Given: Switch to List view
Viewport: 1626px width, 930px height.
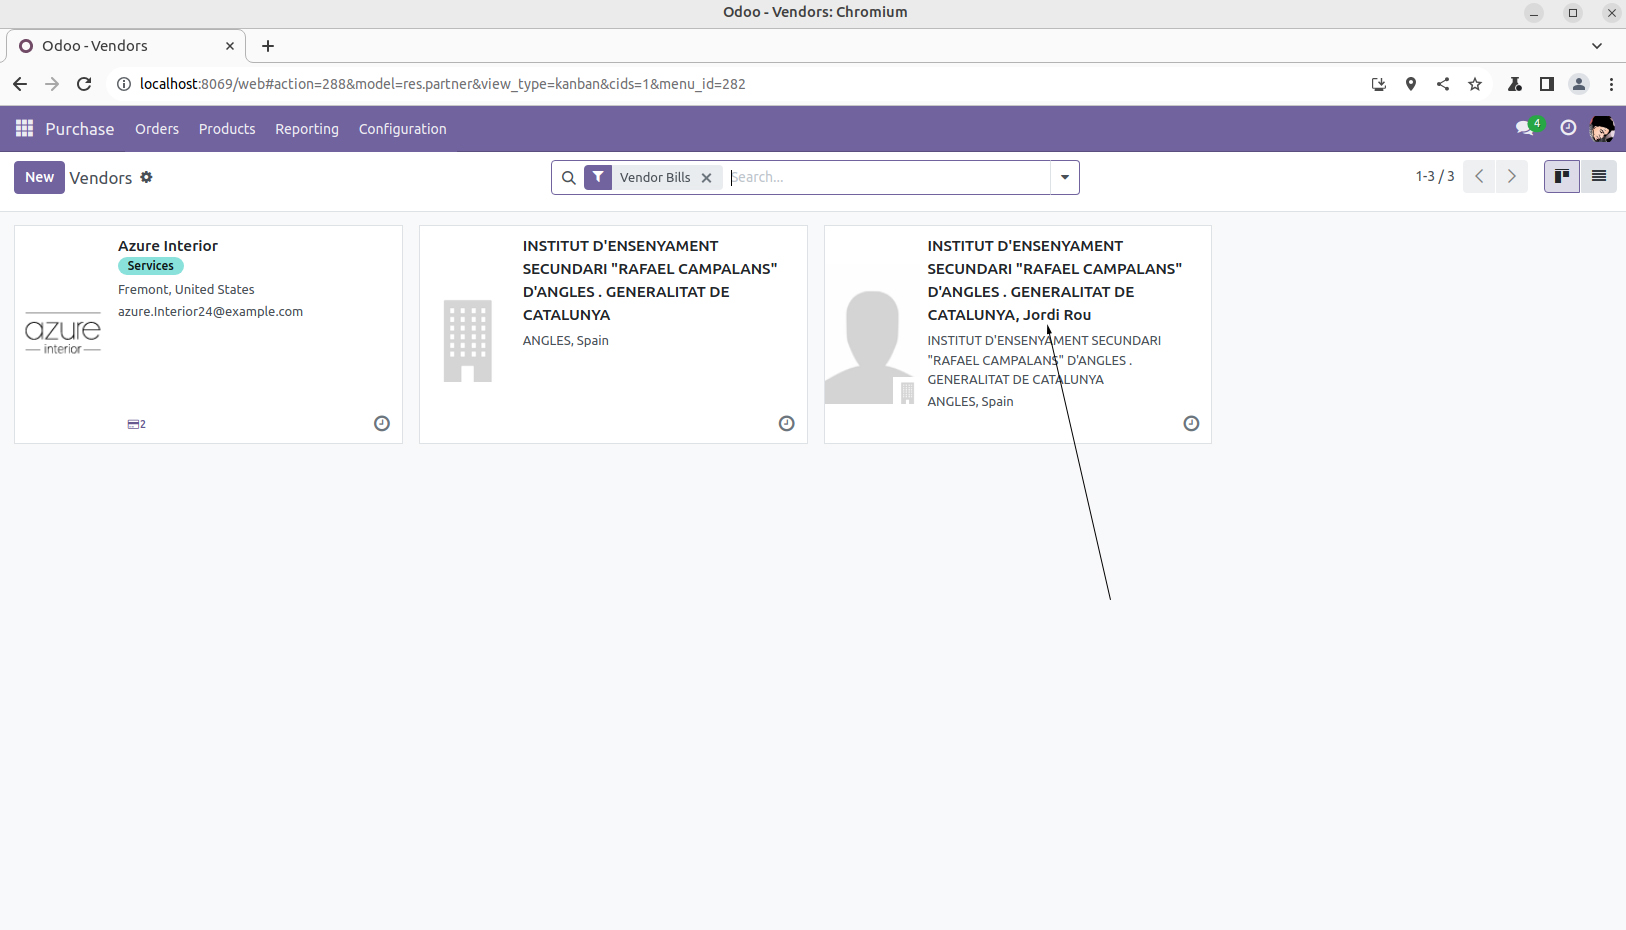Looking at the screenshot, I should tap(1599, 177).
